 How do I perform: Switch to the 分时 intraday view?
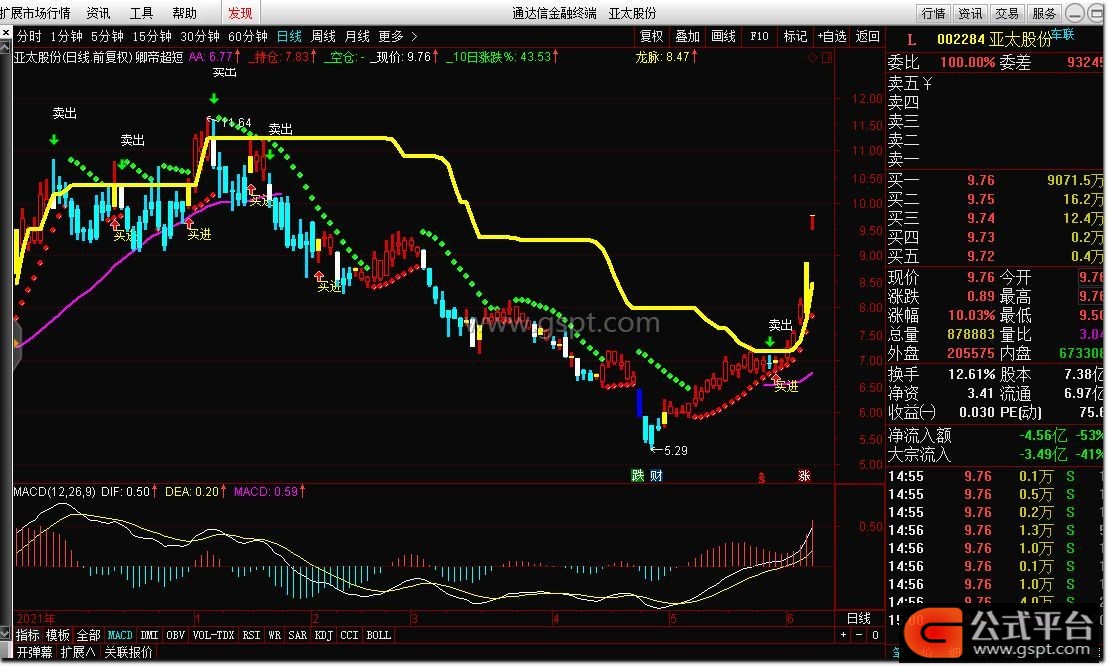29,36
